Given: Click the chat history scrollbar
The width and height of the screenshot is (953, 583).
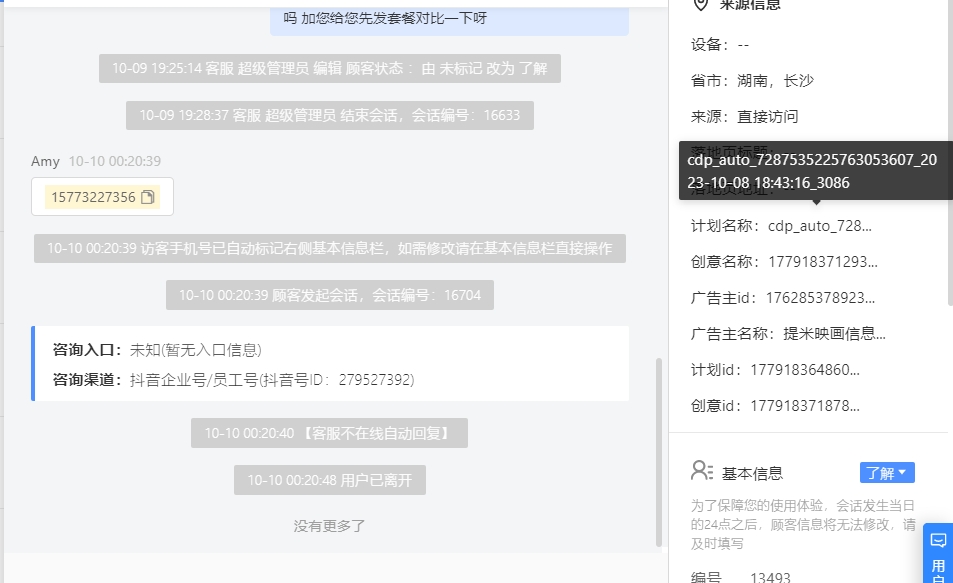Looking at the screenshot, I should (x=659, y=452).
